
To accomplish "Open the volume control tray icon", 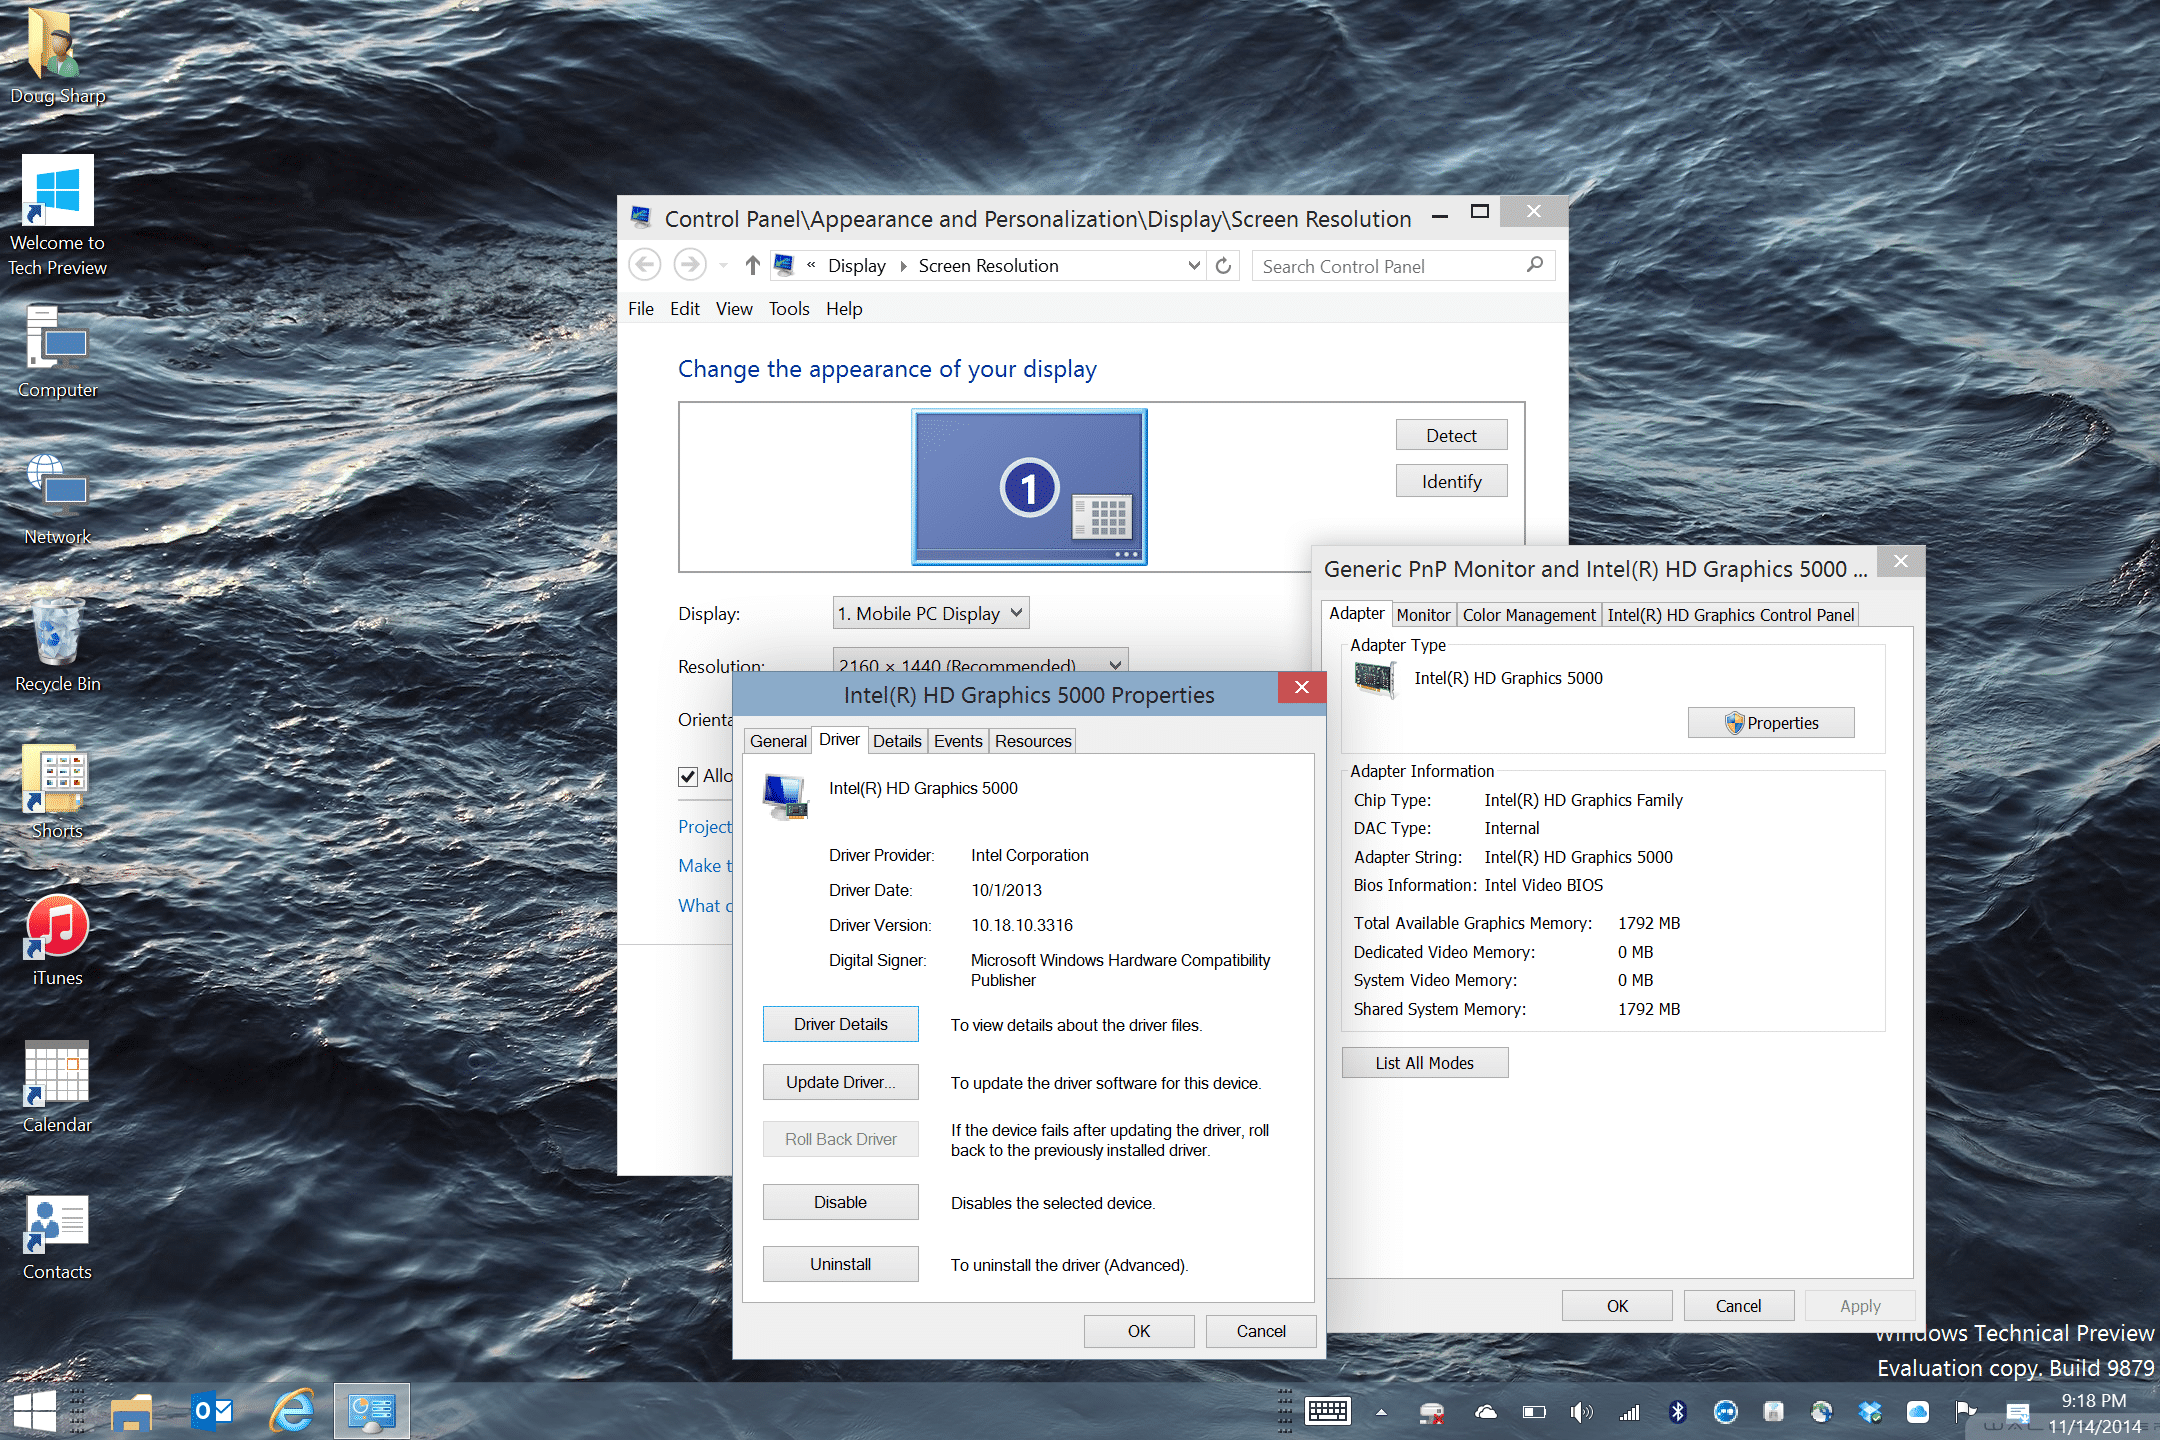I will (x=1581, y=1412).
